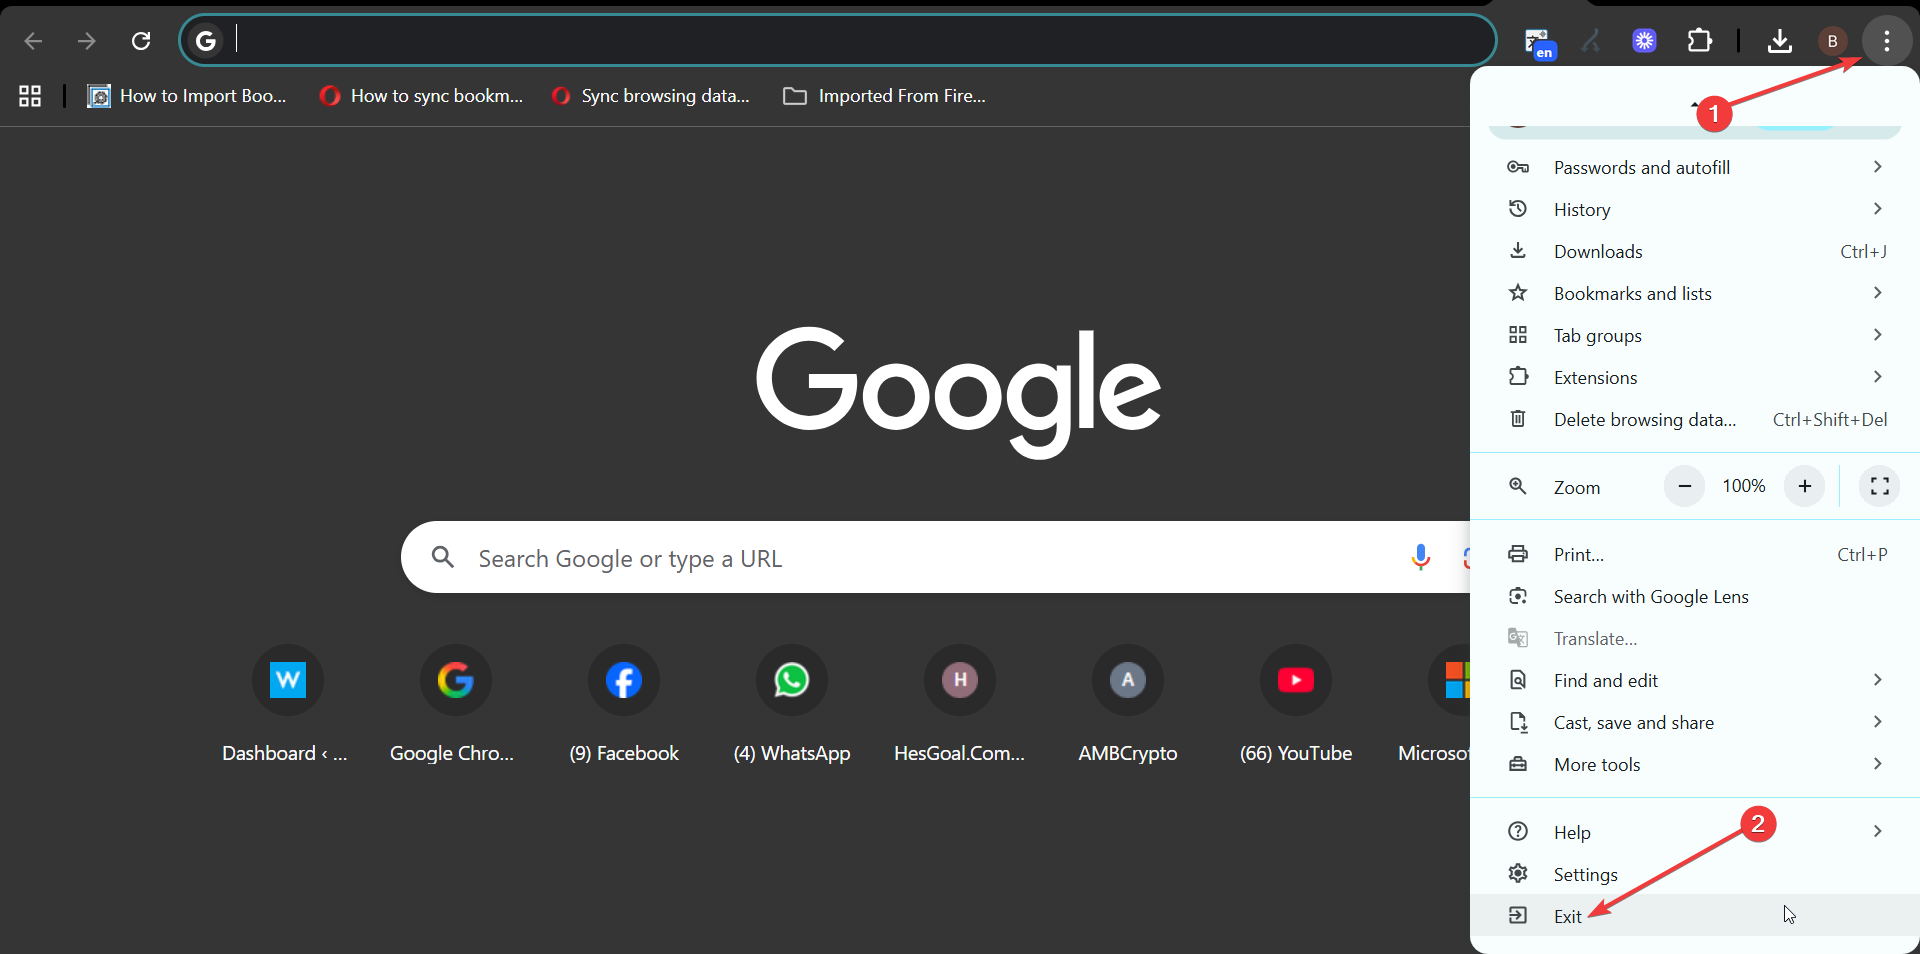Select Print... in Chrome menu

1695,555
